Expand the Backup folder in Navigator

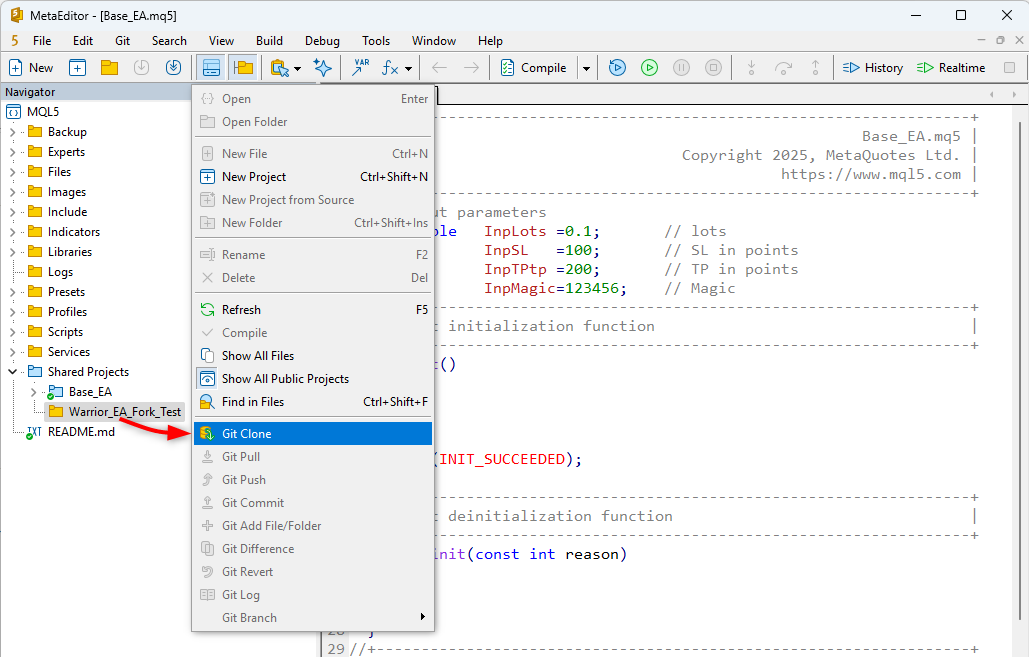pos(12,132)
